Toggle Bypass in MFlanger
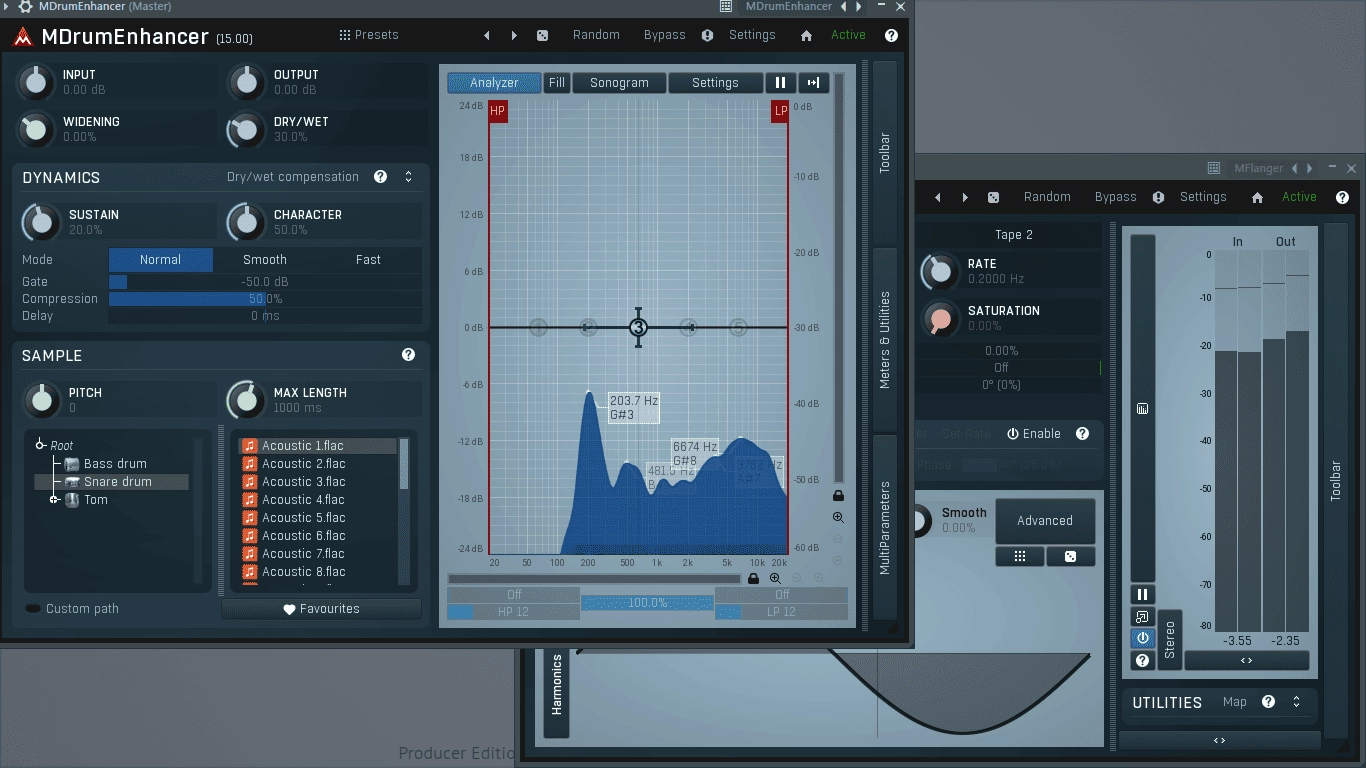The image size is (1366, 768). [1115, 197]
